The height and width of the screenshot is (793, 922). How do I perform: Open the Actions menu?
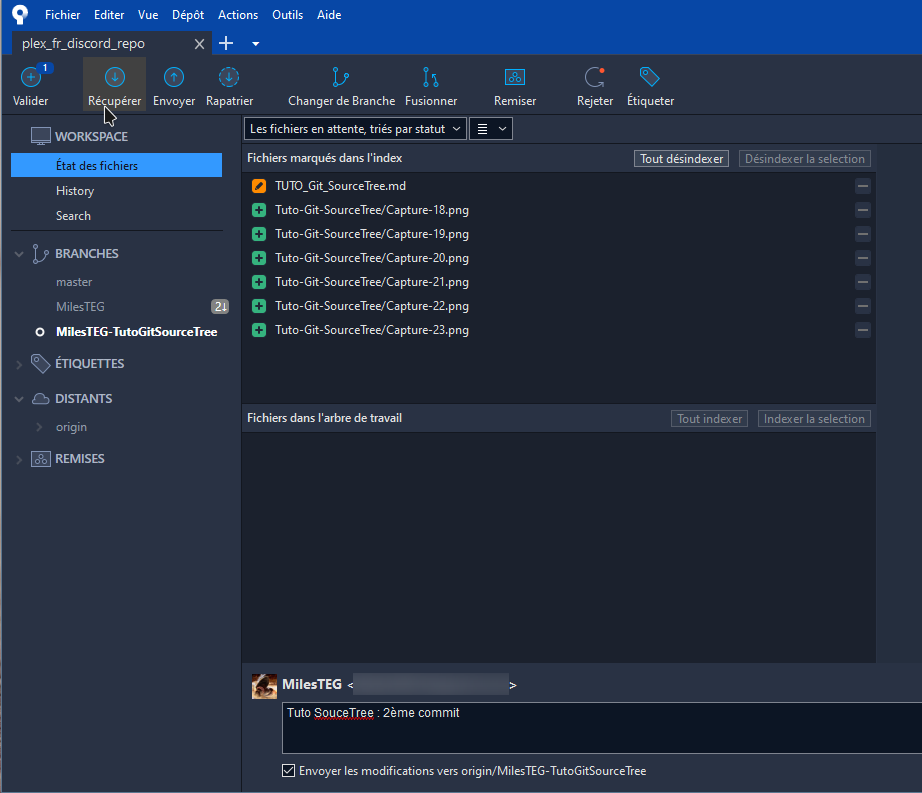[238, 15]
